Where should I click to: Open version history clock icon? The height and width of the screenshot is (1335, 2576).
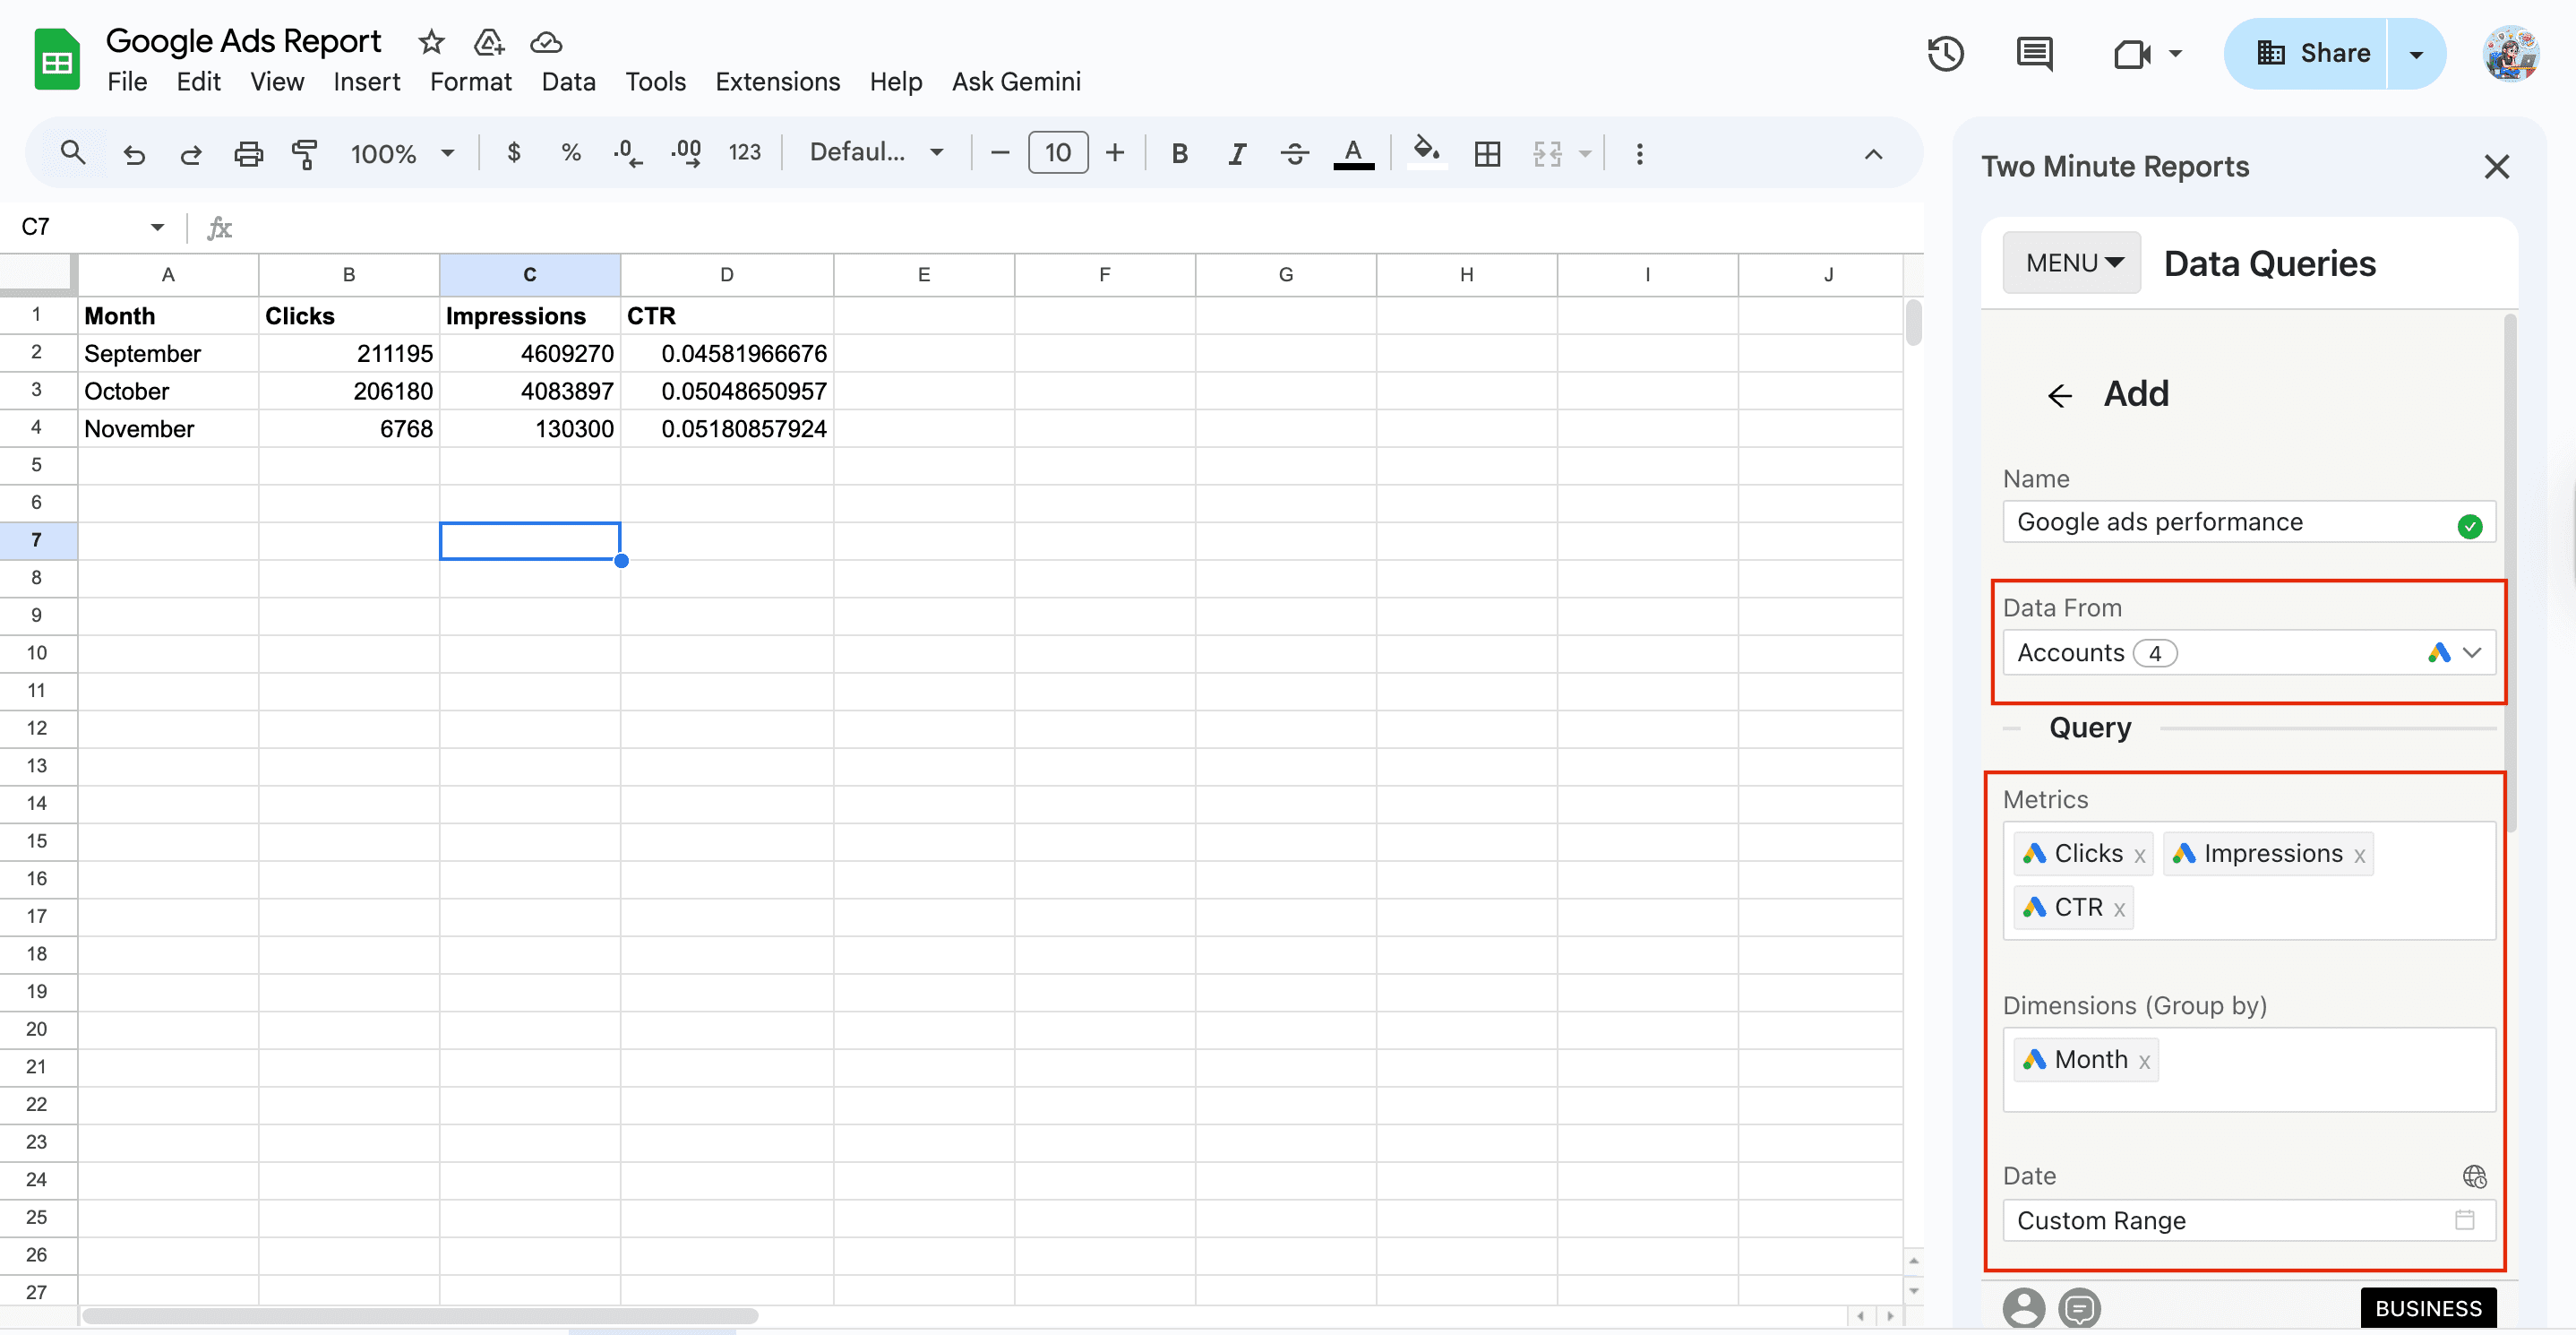[1945, 53]
